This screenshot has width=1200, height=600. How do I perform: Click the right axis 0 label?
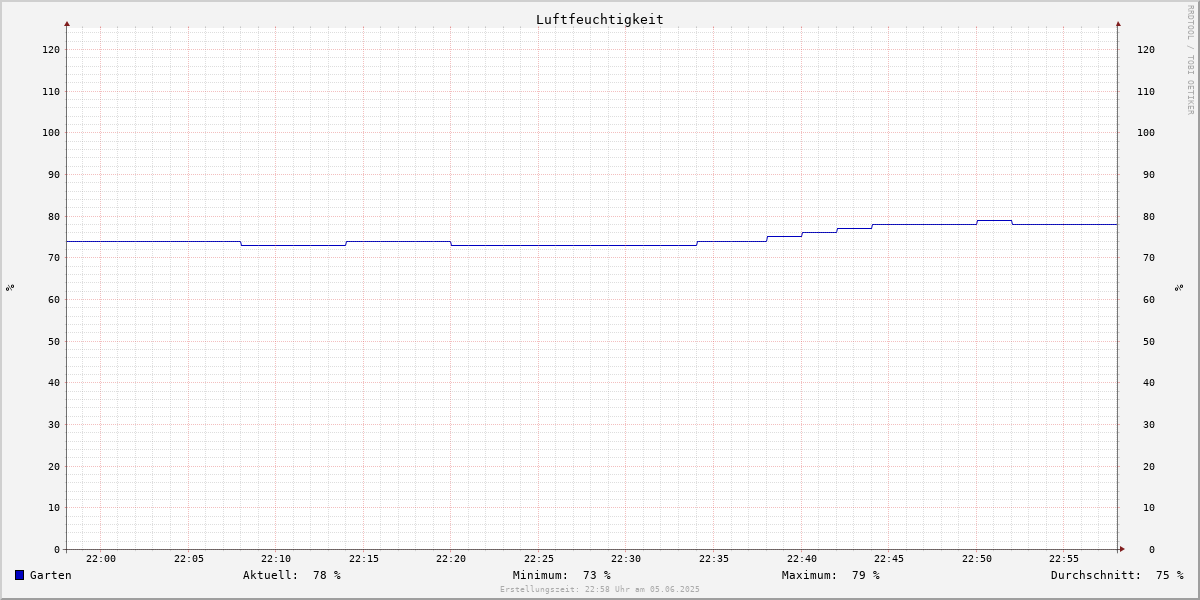(x=1152, y=549)
